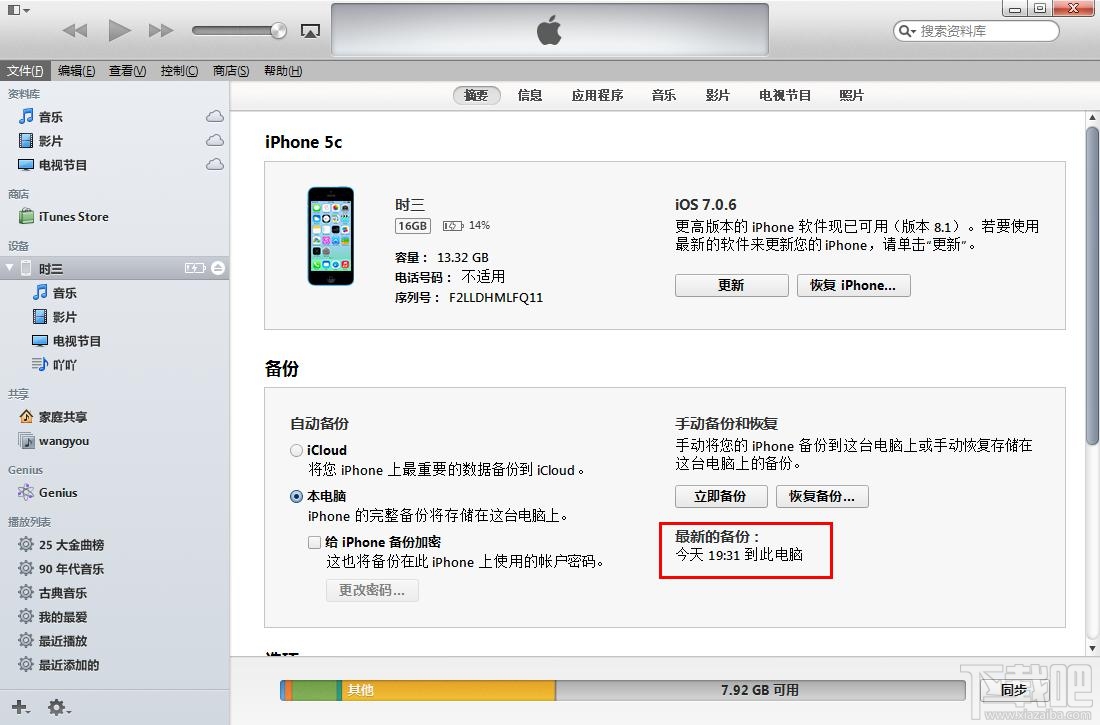Screen dimensions: 1100x725
Task: Click the add playlist plus icon
Action: click(18, 708)
